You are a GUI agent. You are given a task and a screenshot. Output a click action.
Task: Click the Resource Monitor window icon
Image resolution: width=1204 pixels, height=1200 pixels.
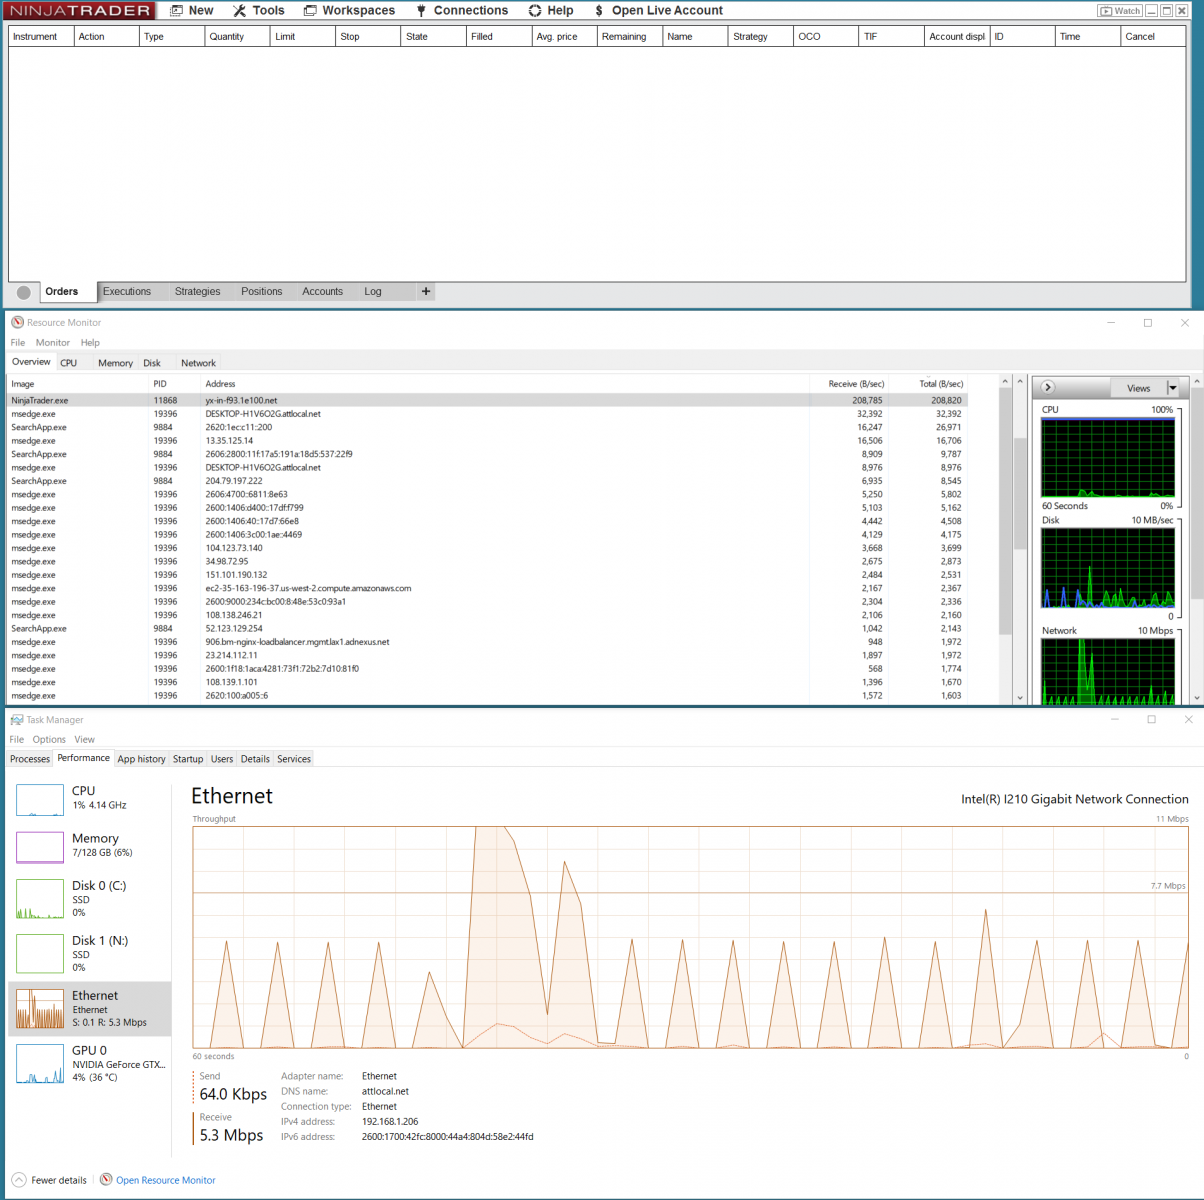(x=17, y=322)
